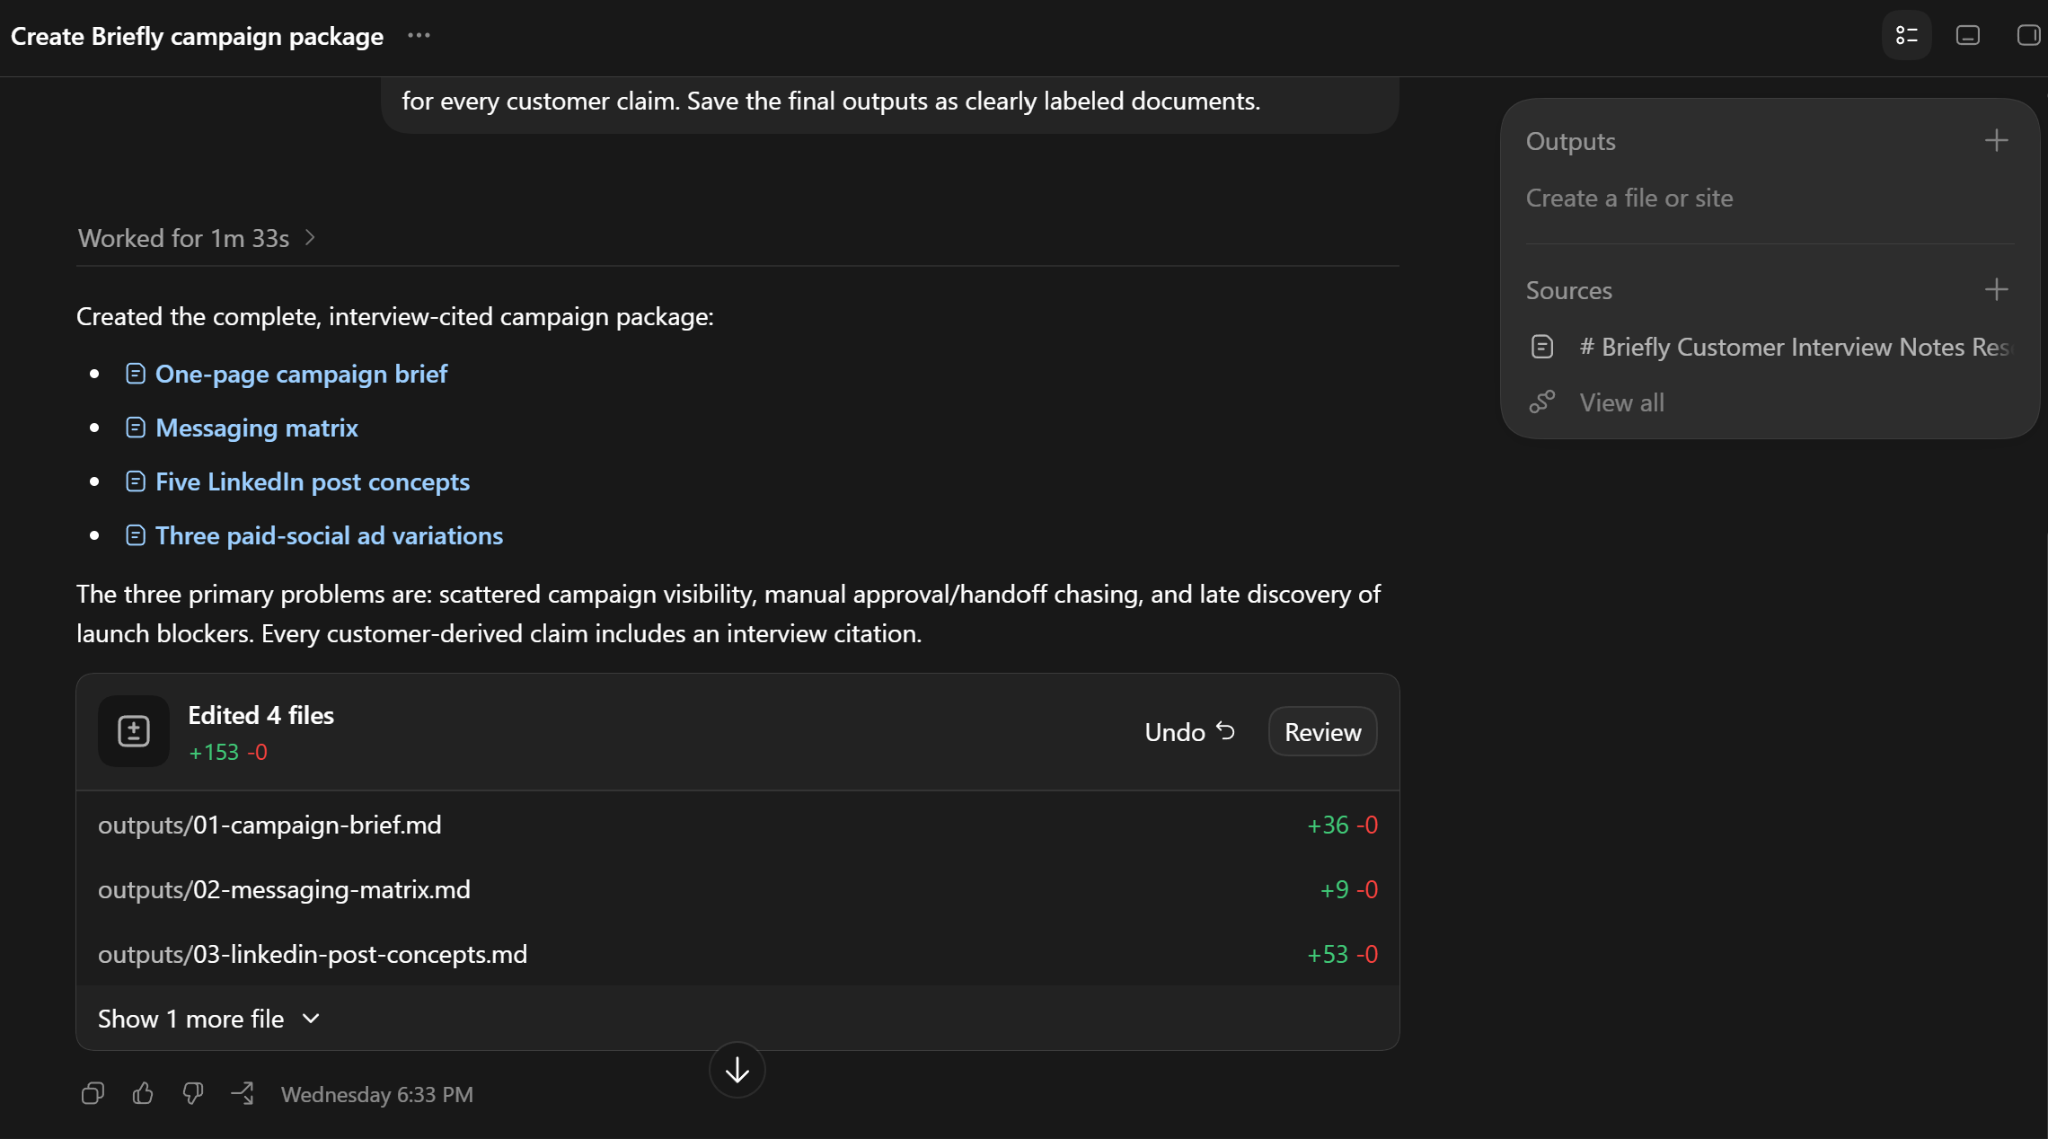Screen dimensions: 2048x1139
Task: Open outputs/01-campaign-brief.md file row
Action: 737,825
